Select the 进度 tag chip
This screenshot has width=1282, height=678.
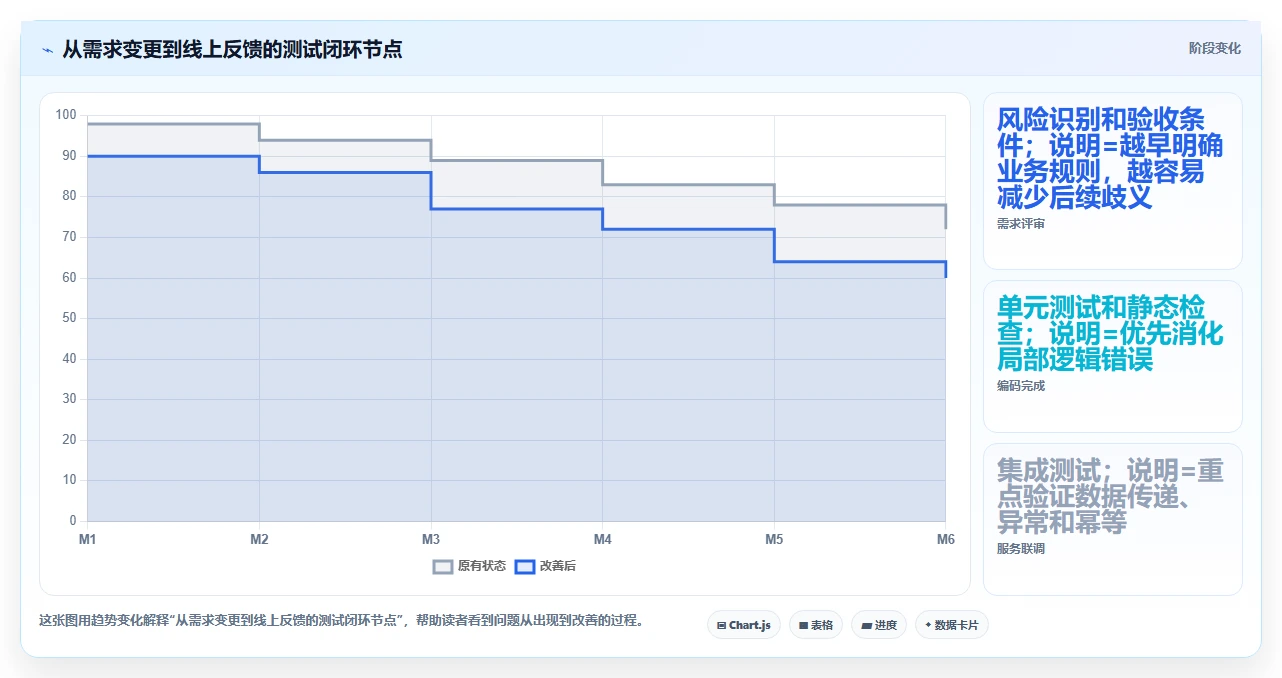879,625
